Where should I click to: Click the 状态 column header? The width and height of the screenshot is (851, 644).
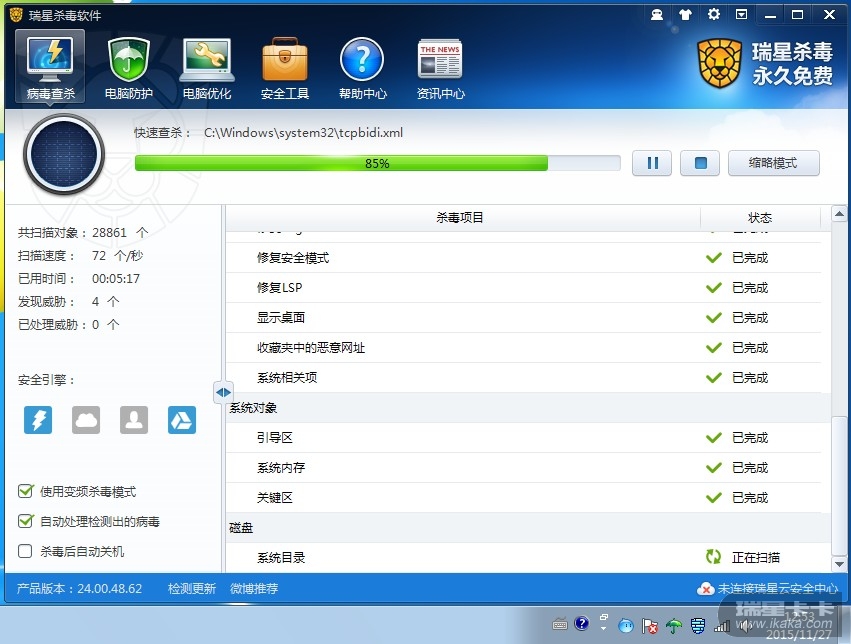point(760,218)
